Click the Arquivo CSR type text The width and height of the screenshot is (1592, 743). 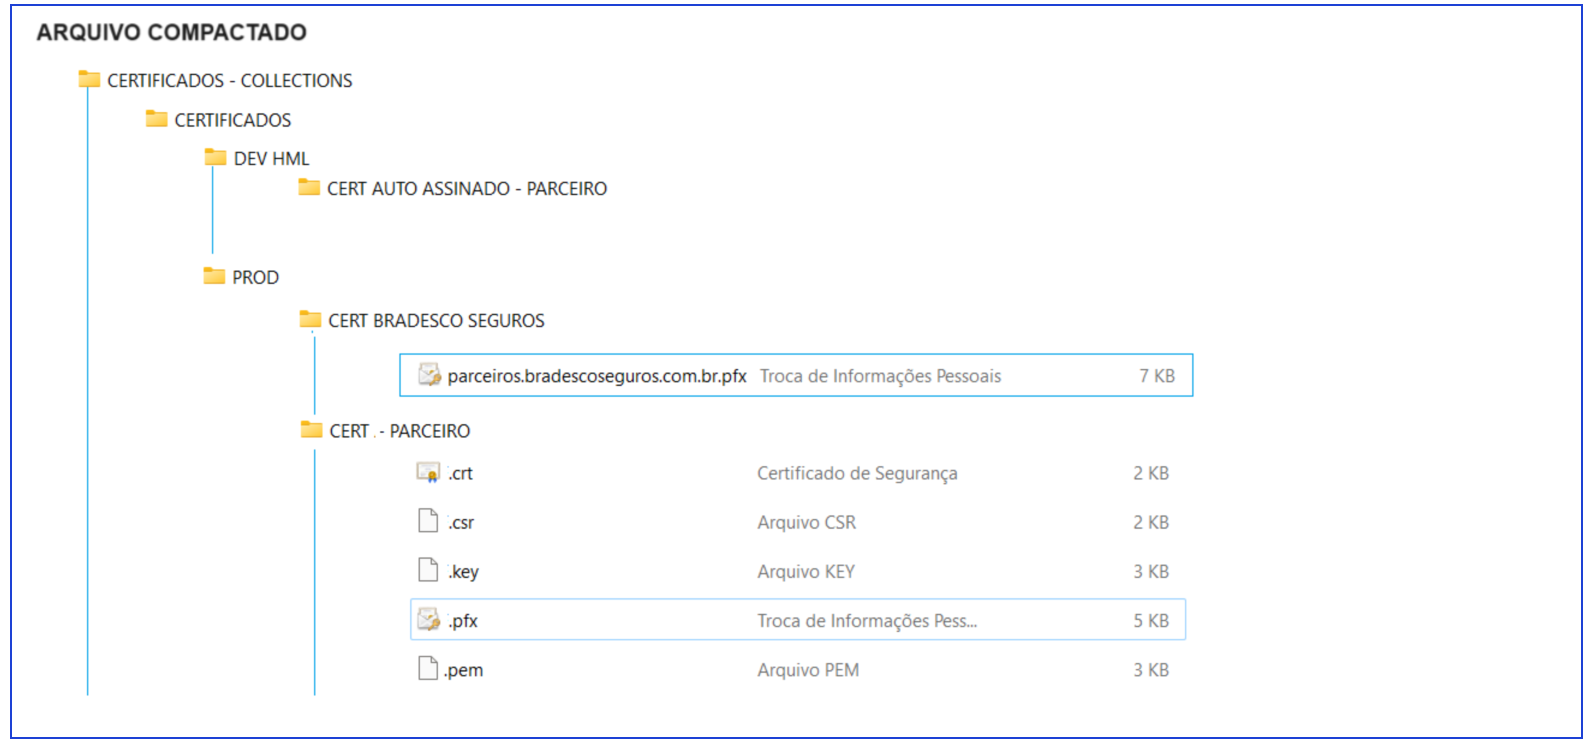pos(806,522)
